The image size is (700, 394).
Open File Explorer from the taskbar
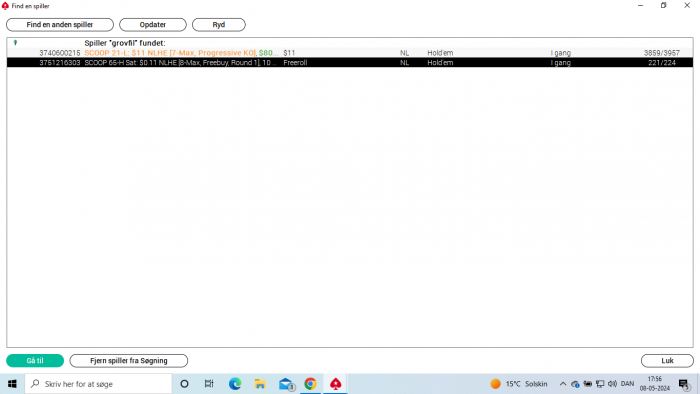[x=260, y=384]
